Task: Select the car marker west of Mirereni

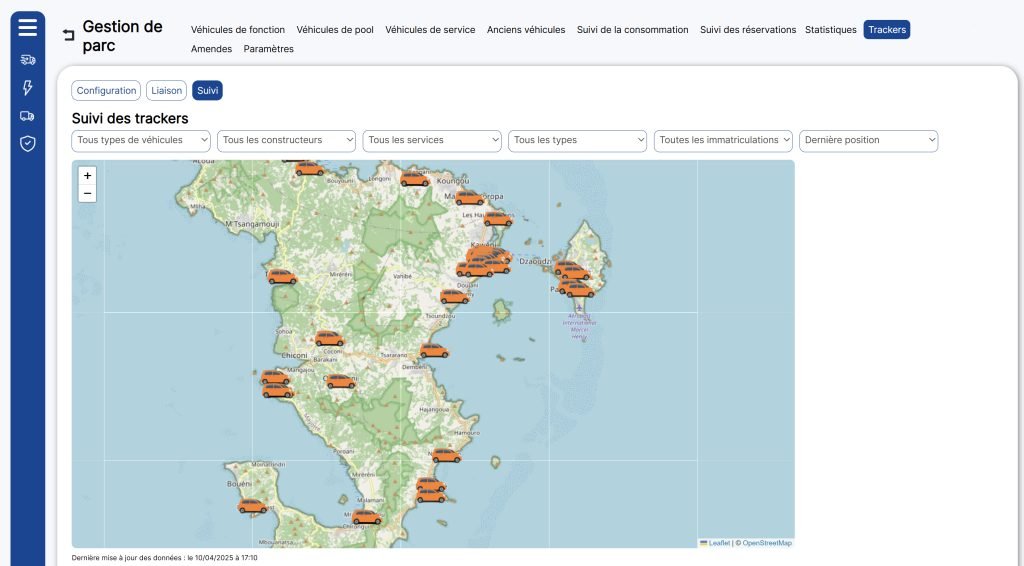Action: click(x=282, y=277)
